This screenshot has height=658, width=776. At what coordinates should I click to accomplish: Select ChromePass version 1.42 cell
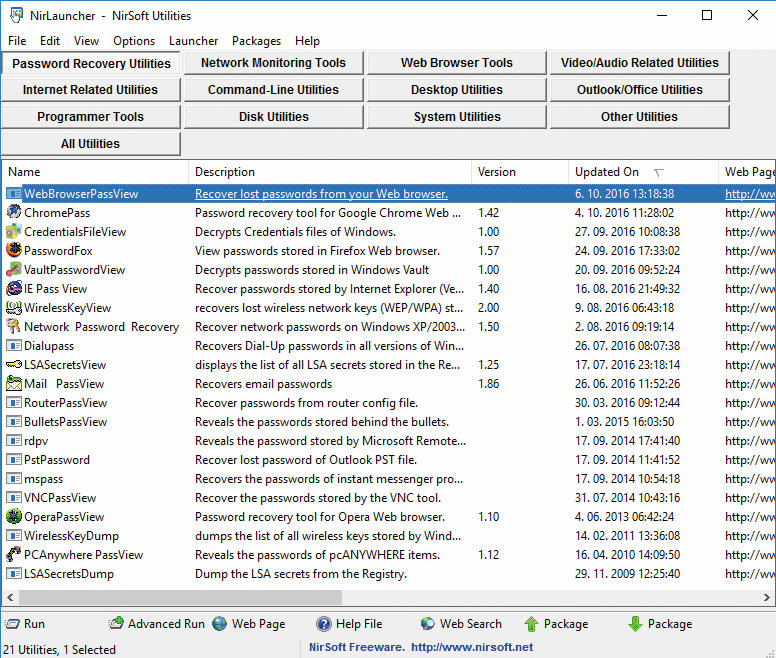click(488, 213)
